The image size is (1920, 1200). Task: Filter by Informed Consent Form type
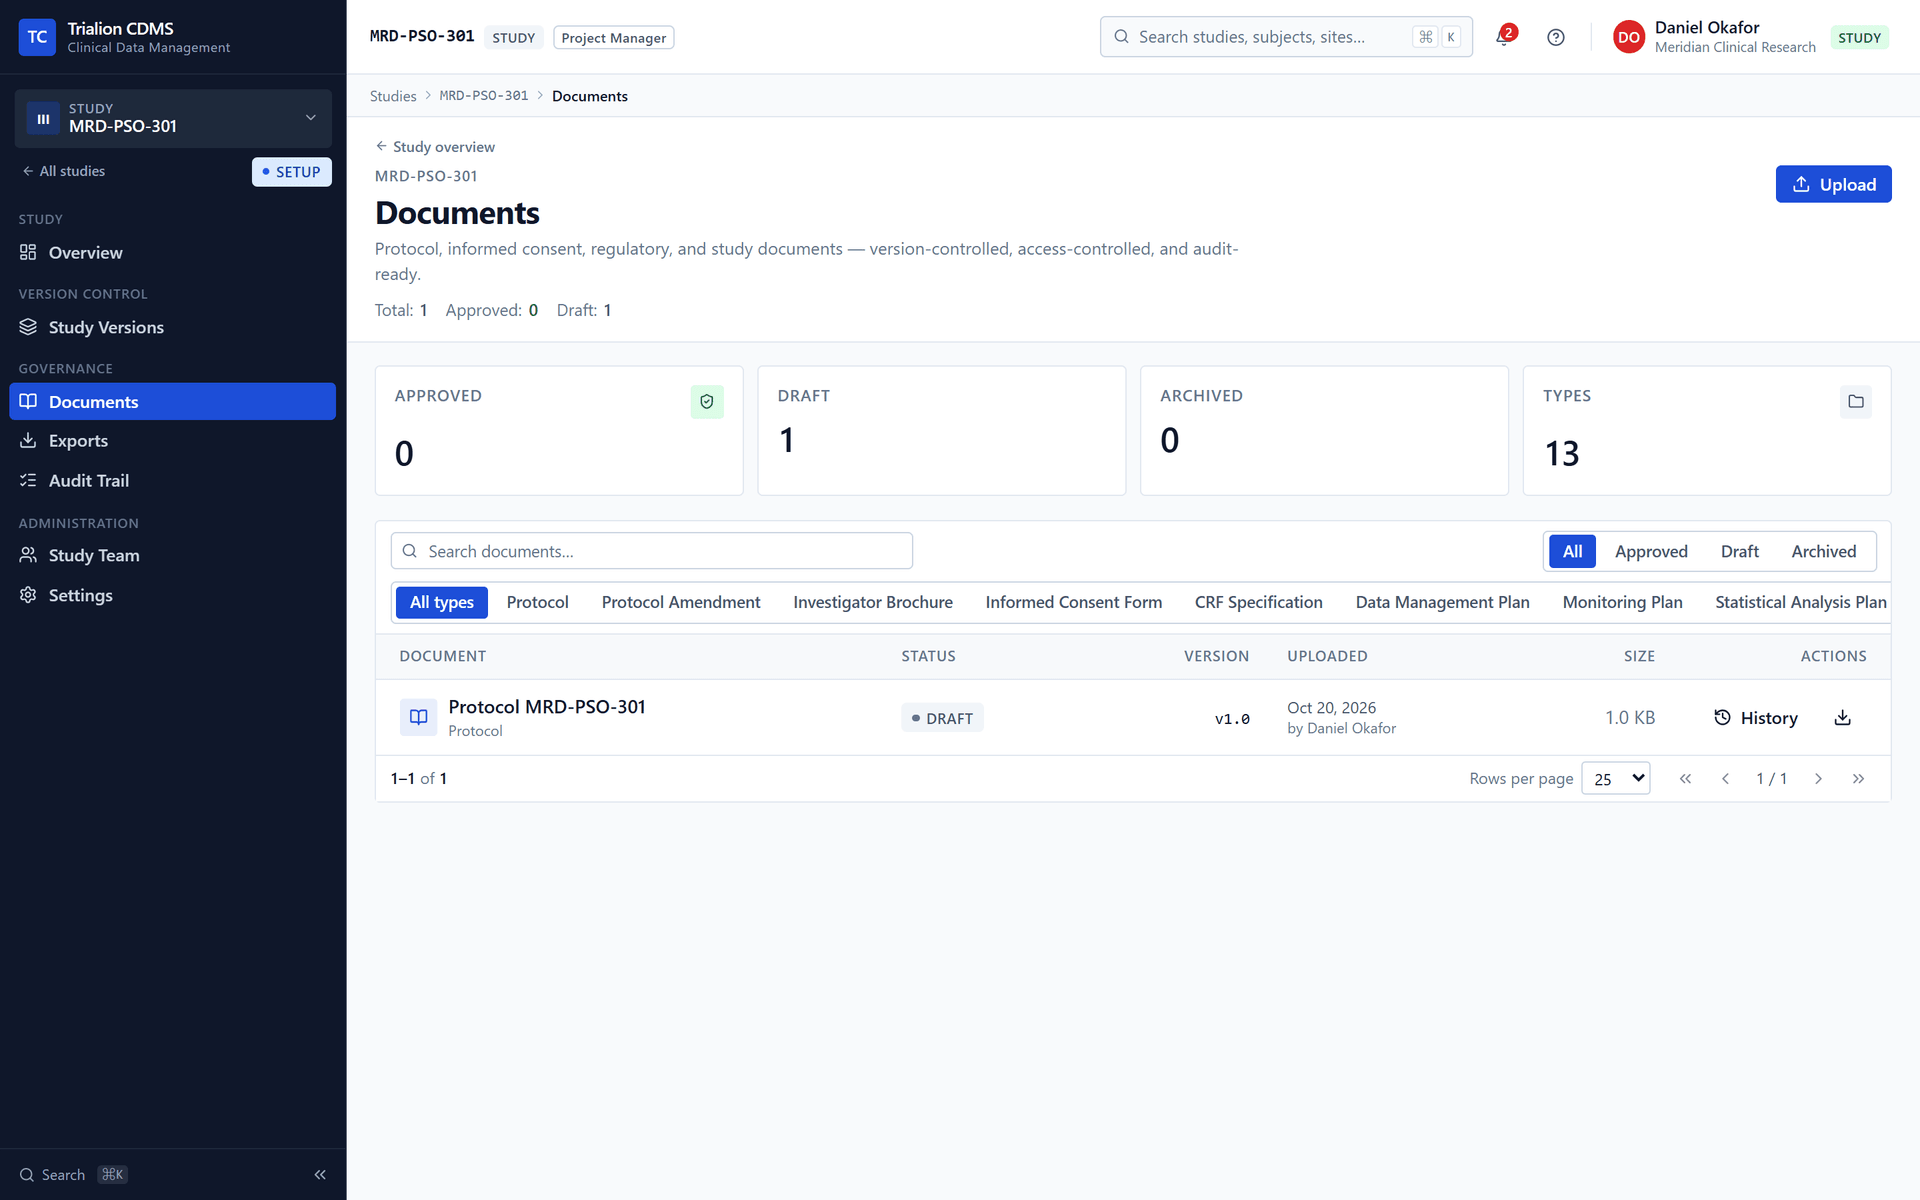pyautogui.click(x=1073, y=602)
